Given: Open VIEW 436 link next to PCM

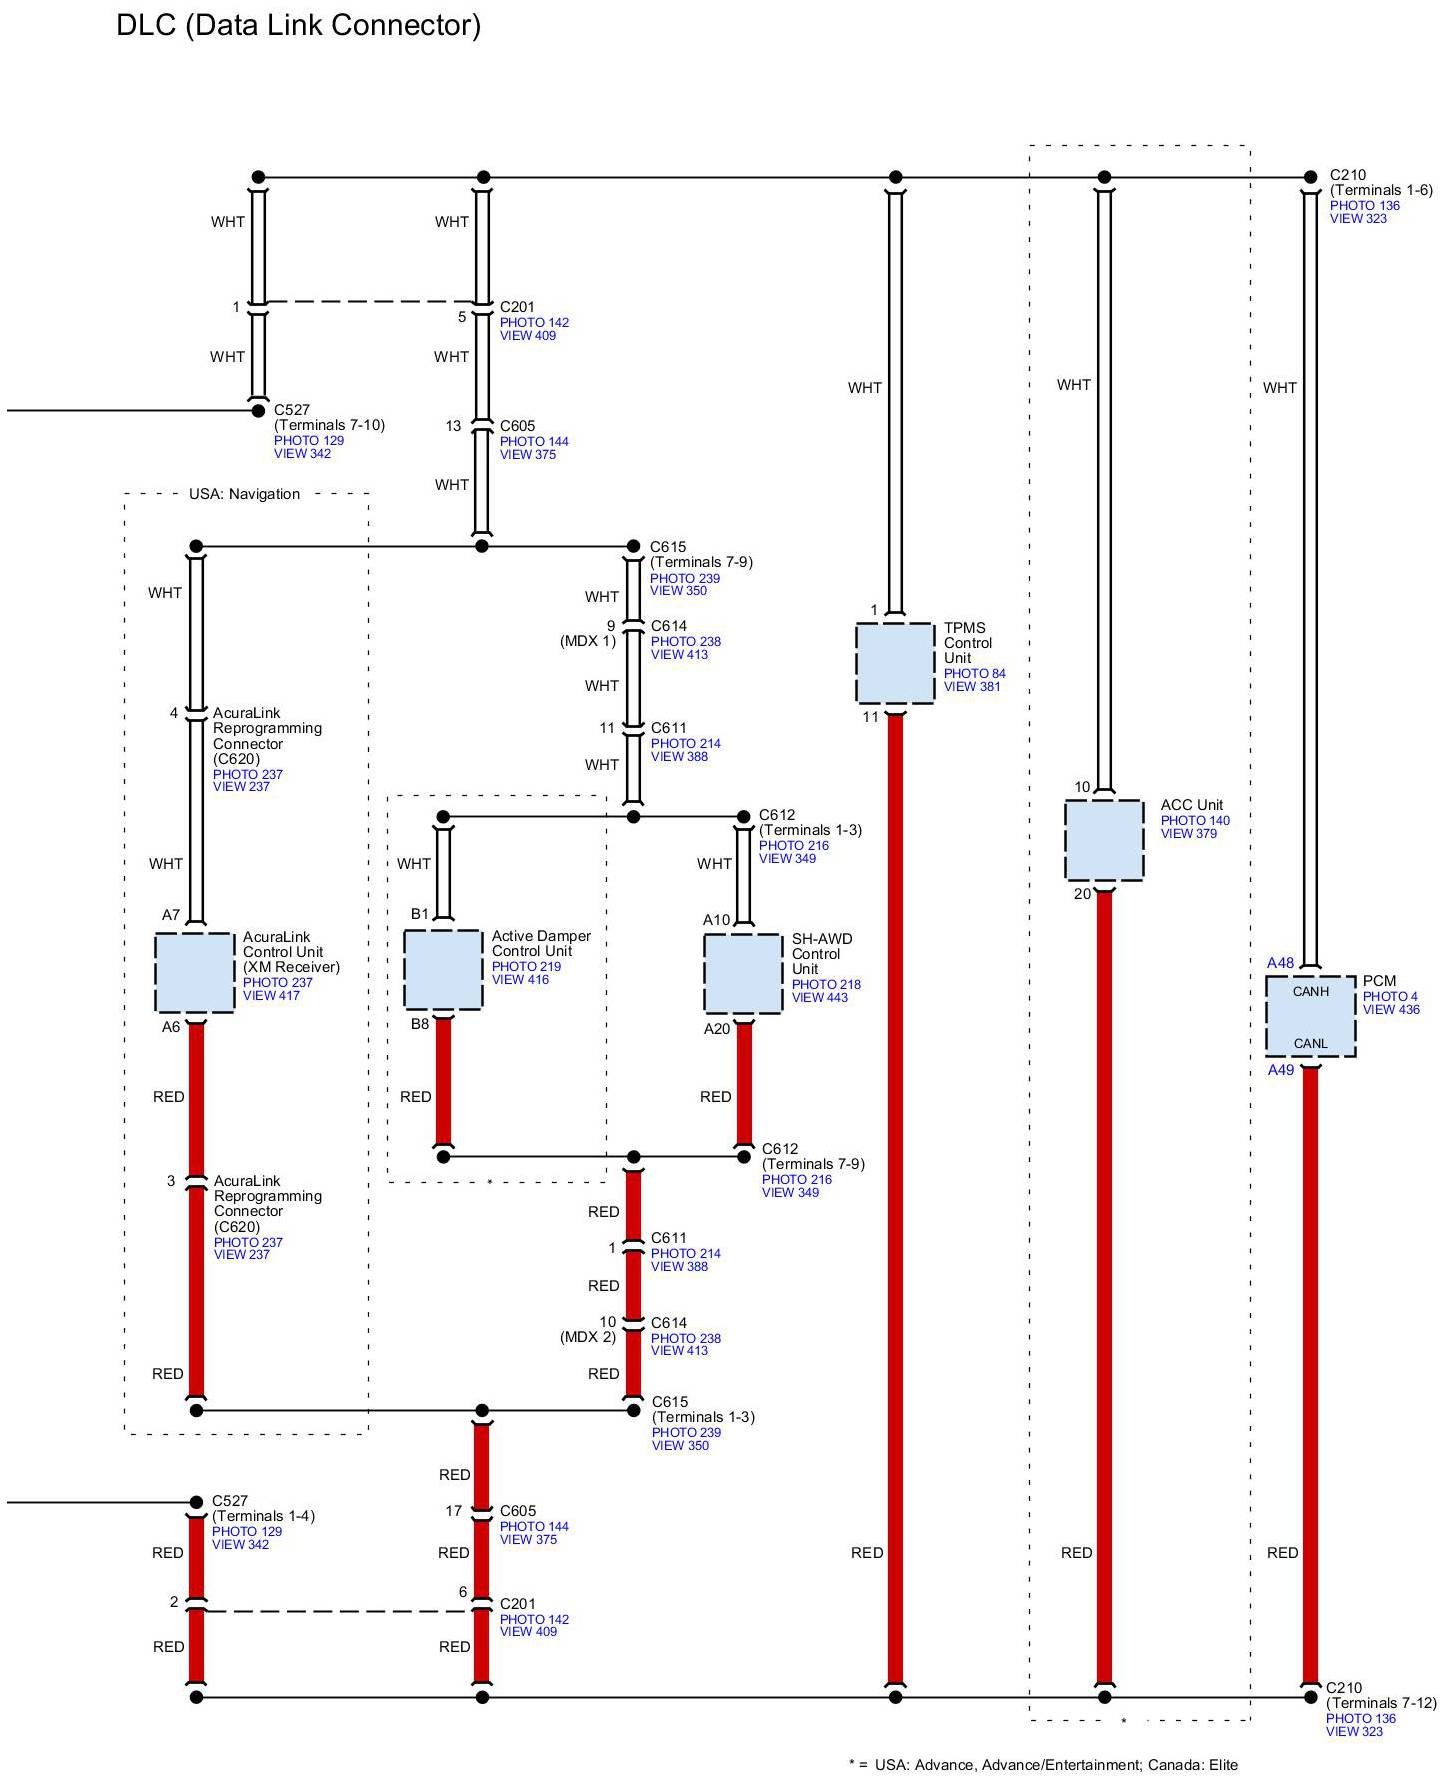Looking at the screenshot, I should coord(1391,1010).
